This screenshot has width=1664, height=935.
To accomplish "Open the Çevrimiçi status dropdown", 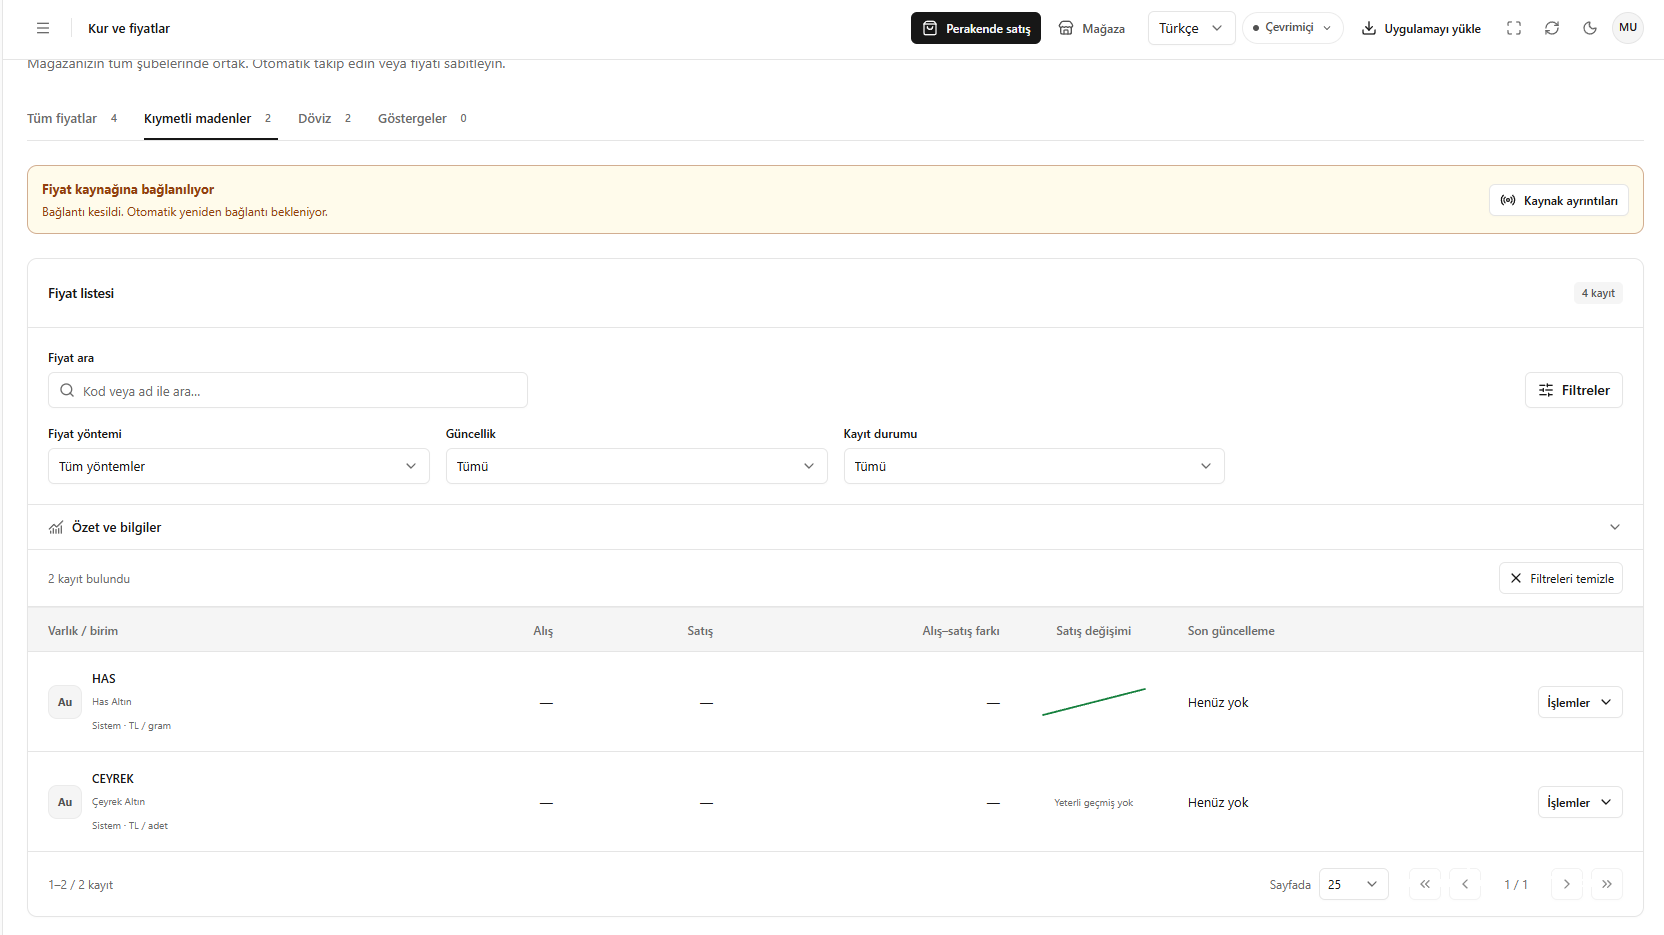I will point(1292,28).
